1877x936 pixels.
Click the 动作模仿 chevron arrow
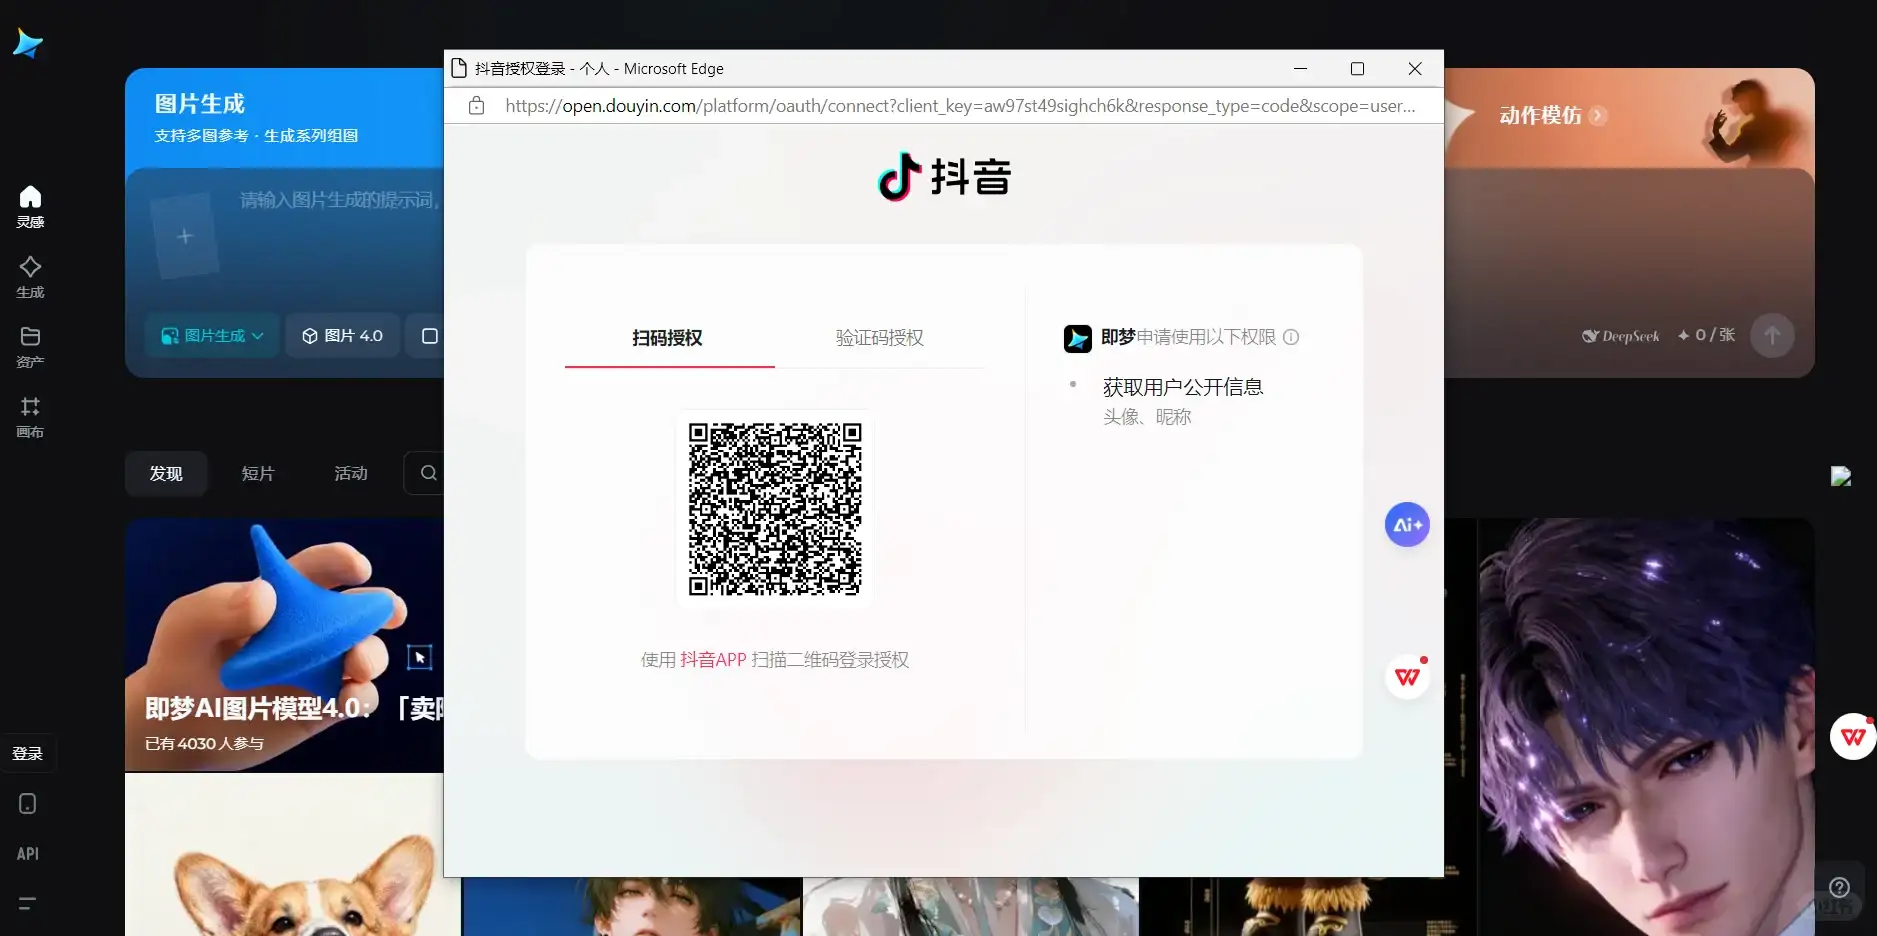(x=1597, y=115)
